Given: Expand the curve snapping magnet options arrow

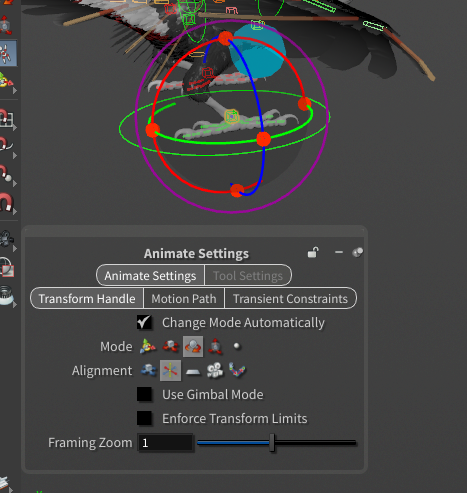Looking at the screenshot, I should pyautogui.click(x=15, y=156).
